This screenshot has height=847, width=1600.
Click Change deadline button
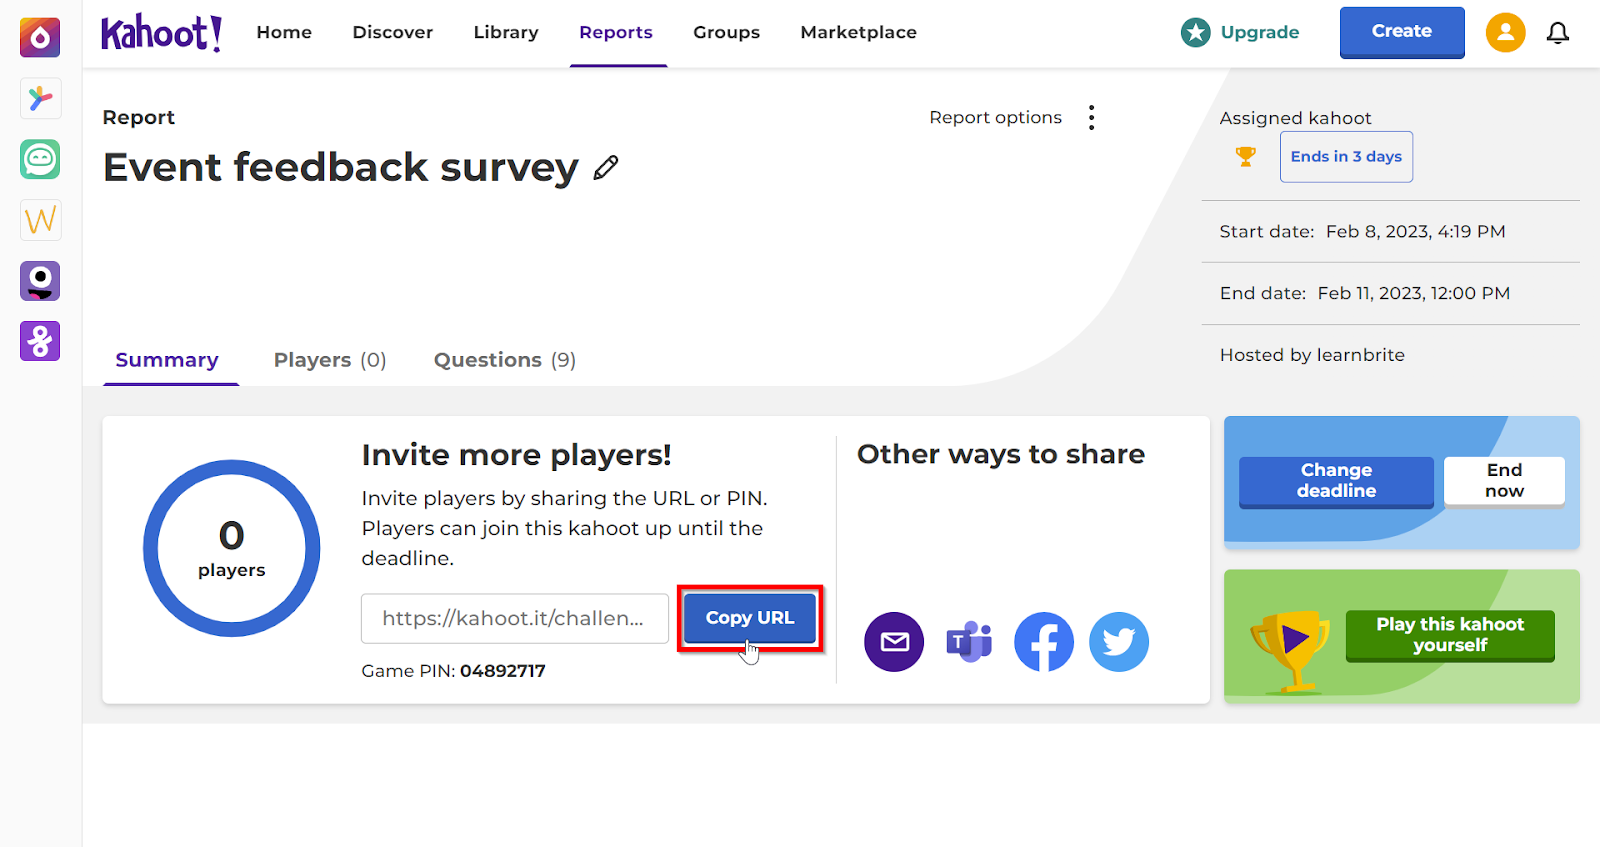click(1336, 481)
